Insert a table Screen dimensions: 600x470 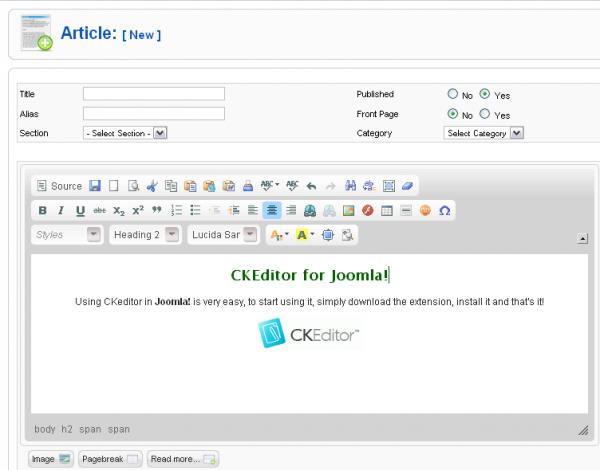(x=387, y=211)
